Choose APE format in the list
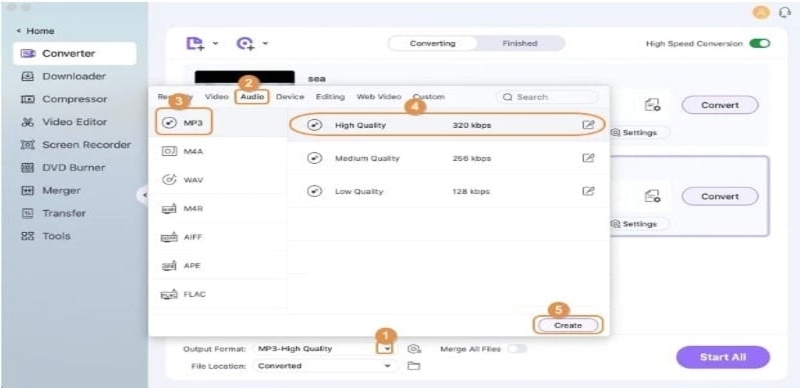Image resolution: width=800 pixels, height=388 pixels. (218, 266)
